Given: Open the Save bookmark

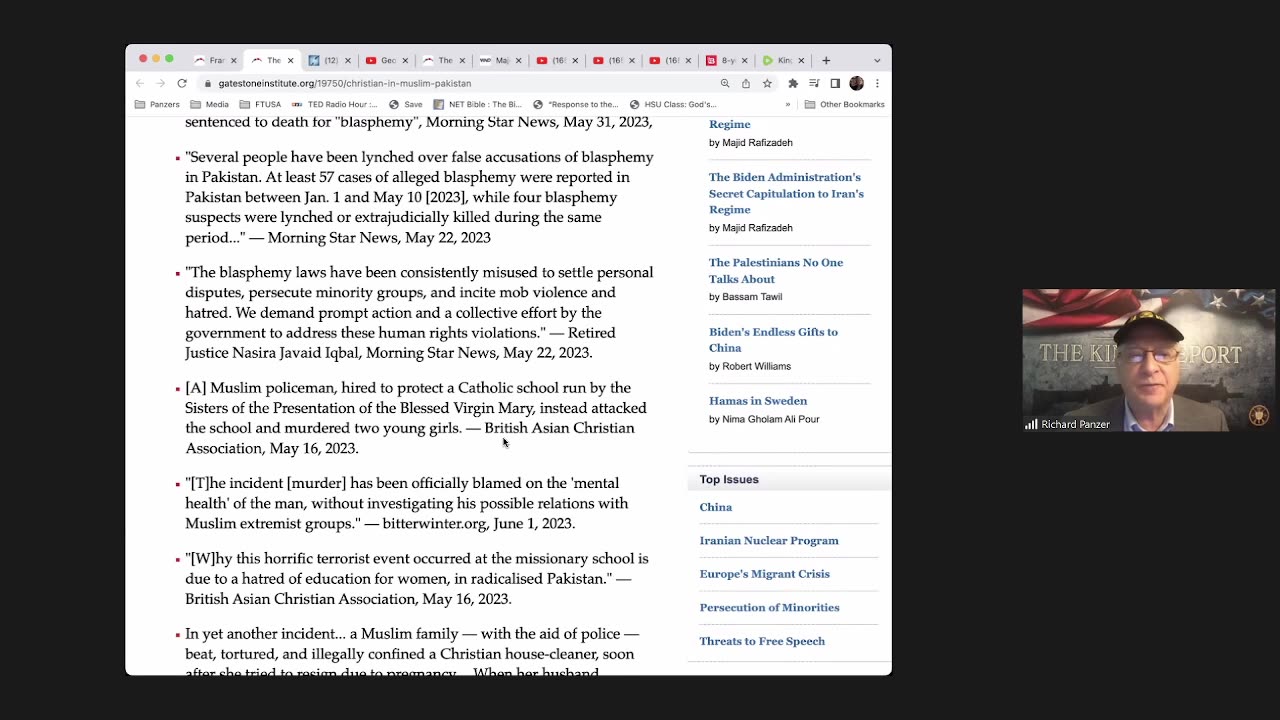Looking at the screenshot, I should 405,104.
